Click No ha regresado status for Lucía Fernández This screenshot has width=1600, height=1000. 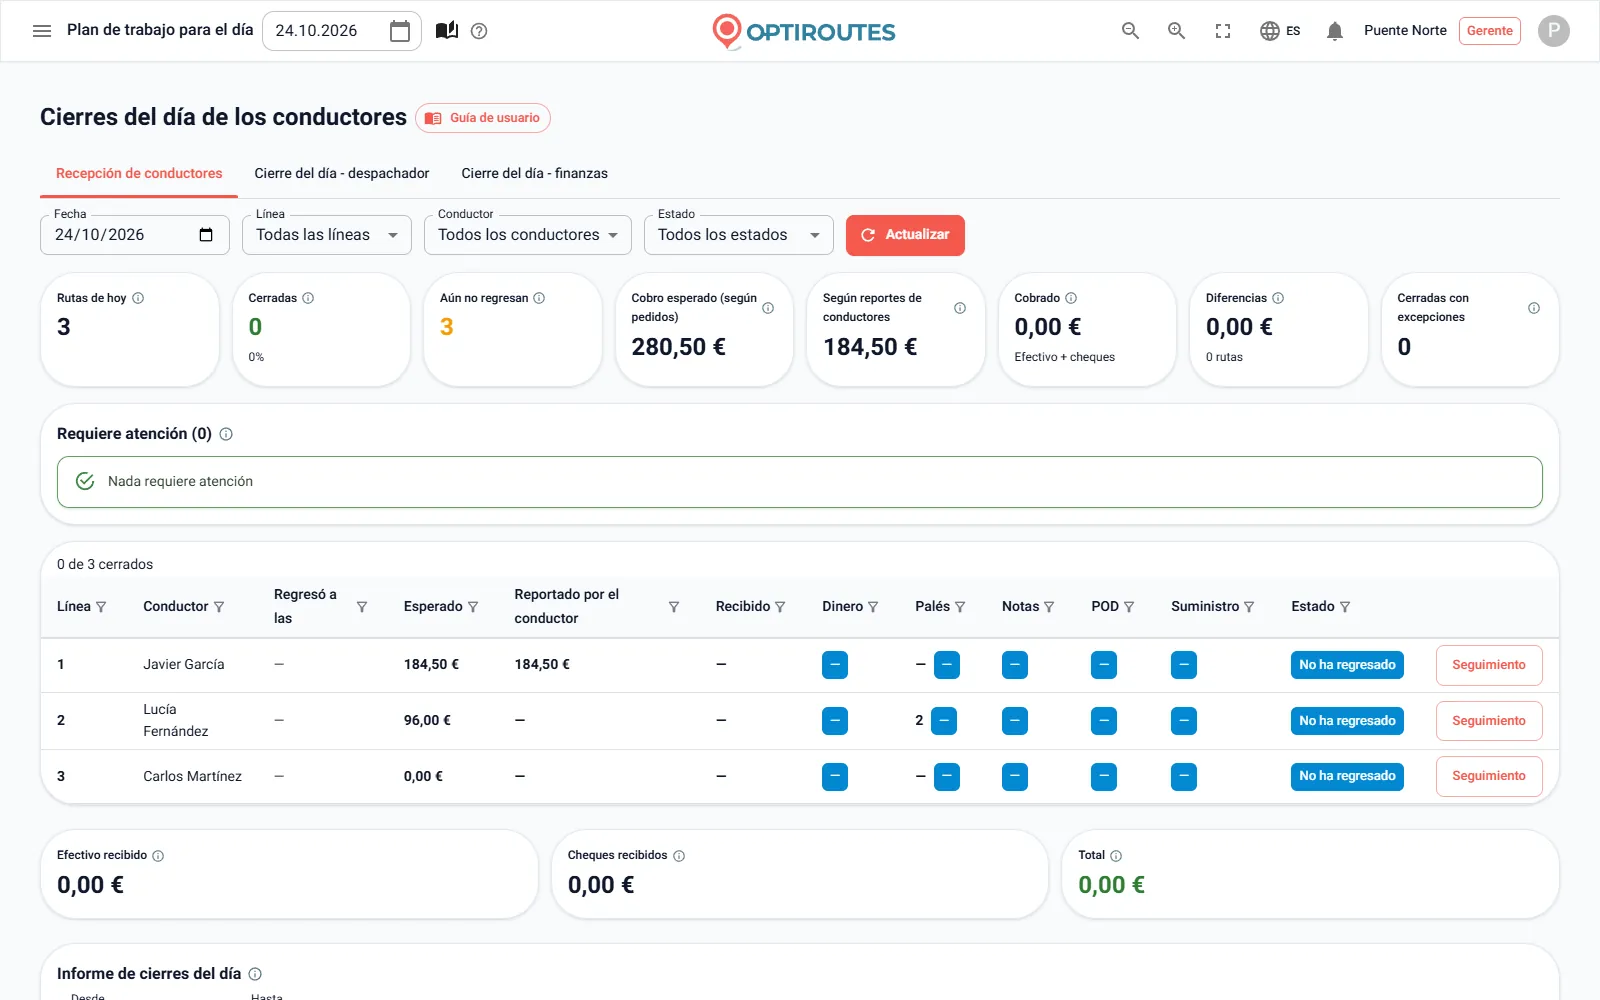[x=1347, y=721]
